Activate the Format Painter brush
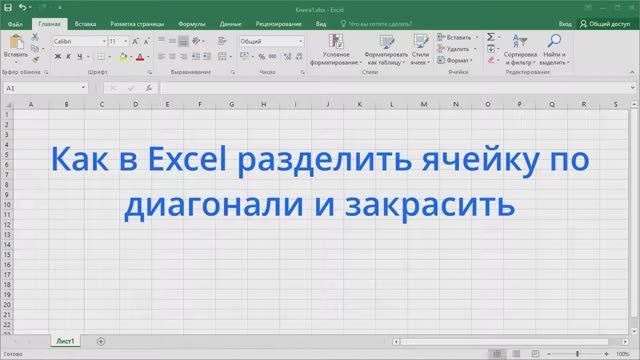Viewport: 640px width, 360px height. 35,60
